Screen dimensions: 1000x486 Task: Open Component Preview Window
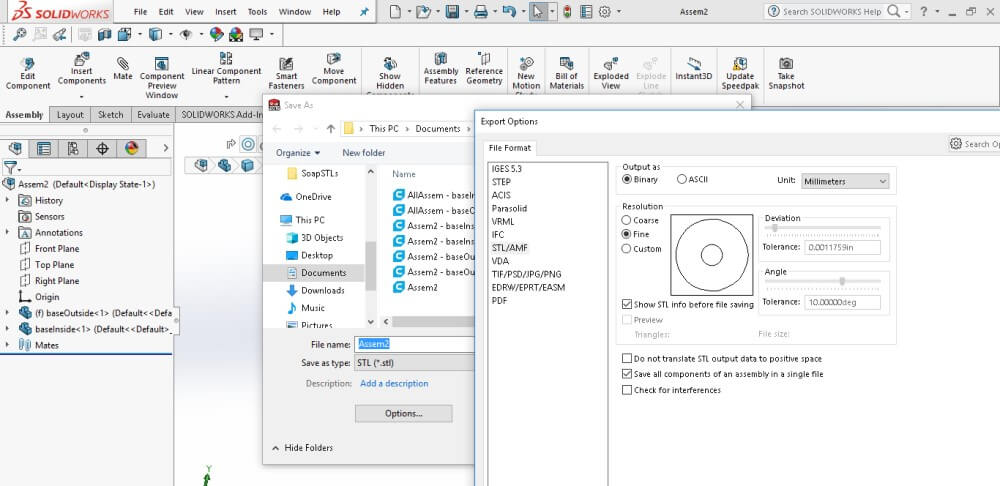pyautogui.click(x=161, y=78)
